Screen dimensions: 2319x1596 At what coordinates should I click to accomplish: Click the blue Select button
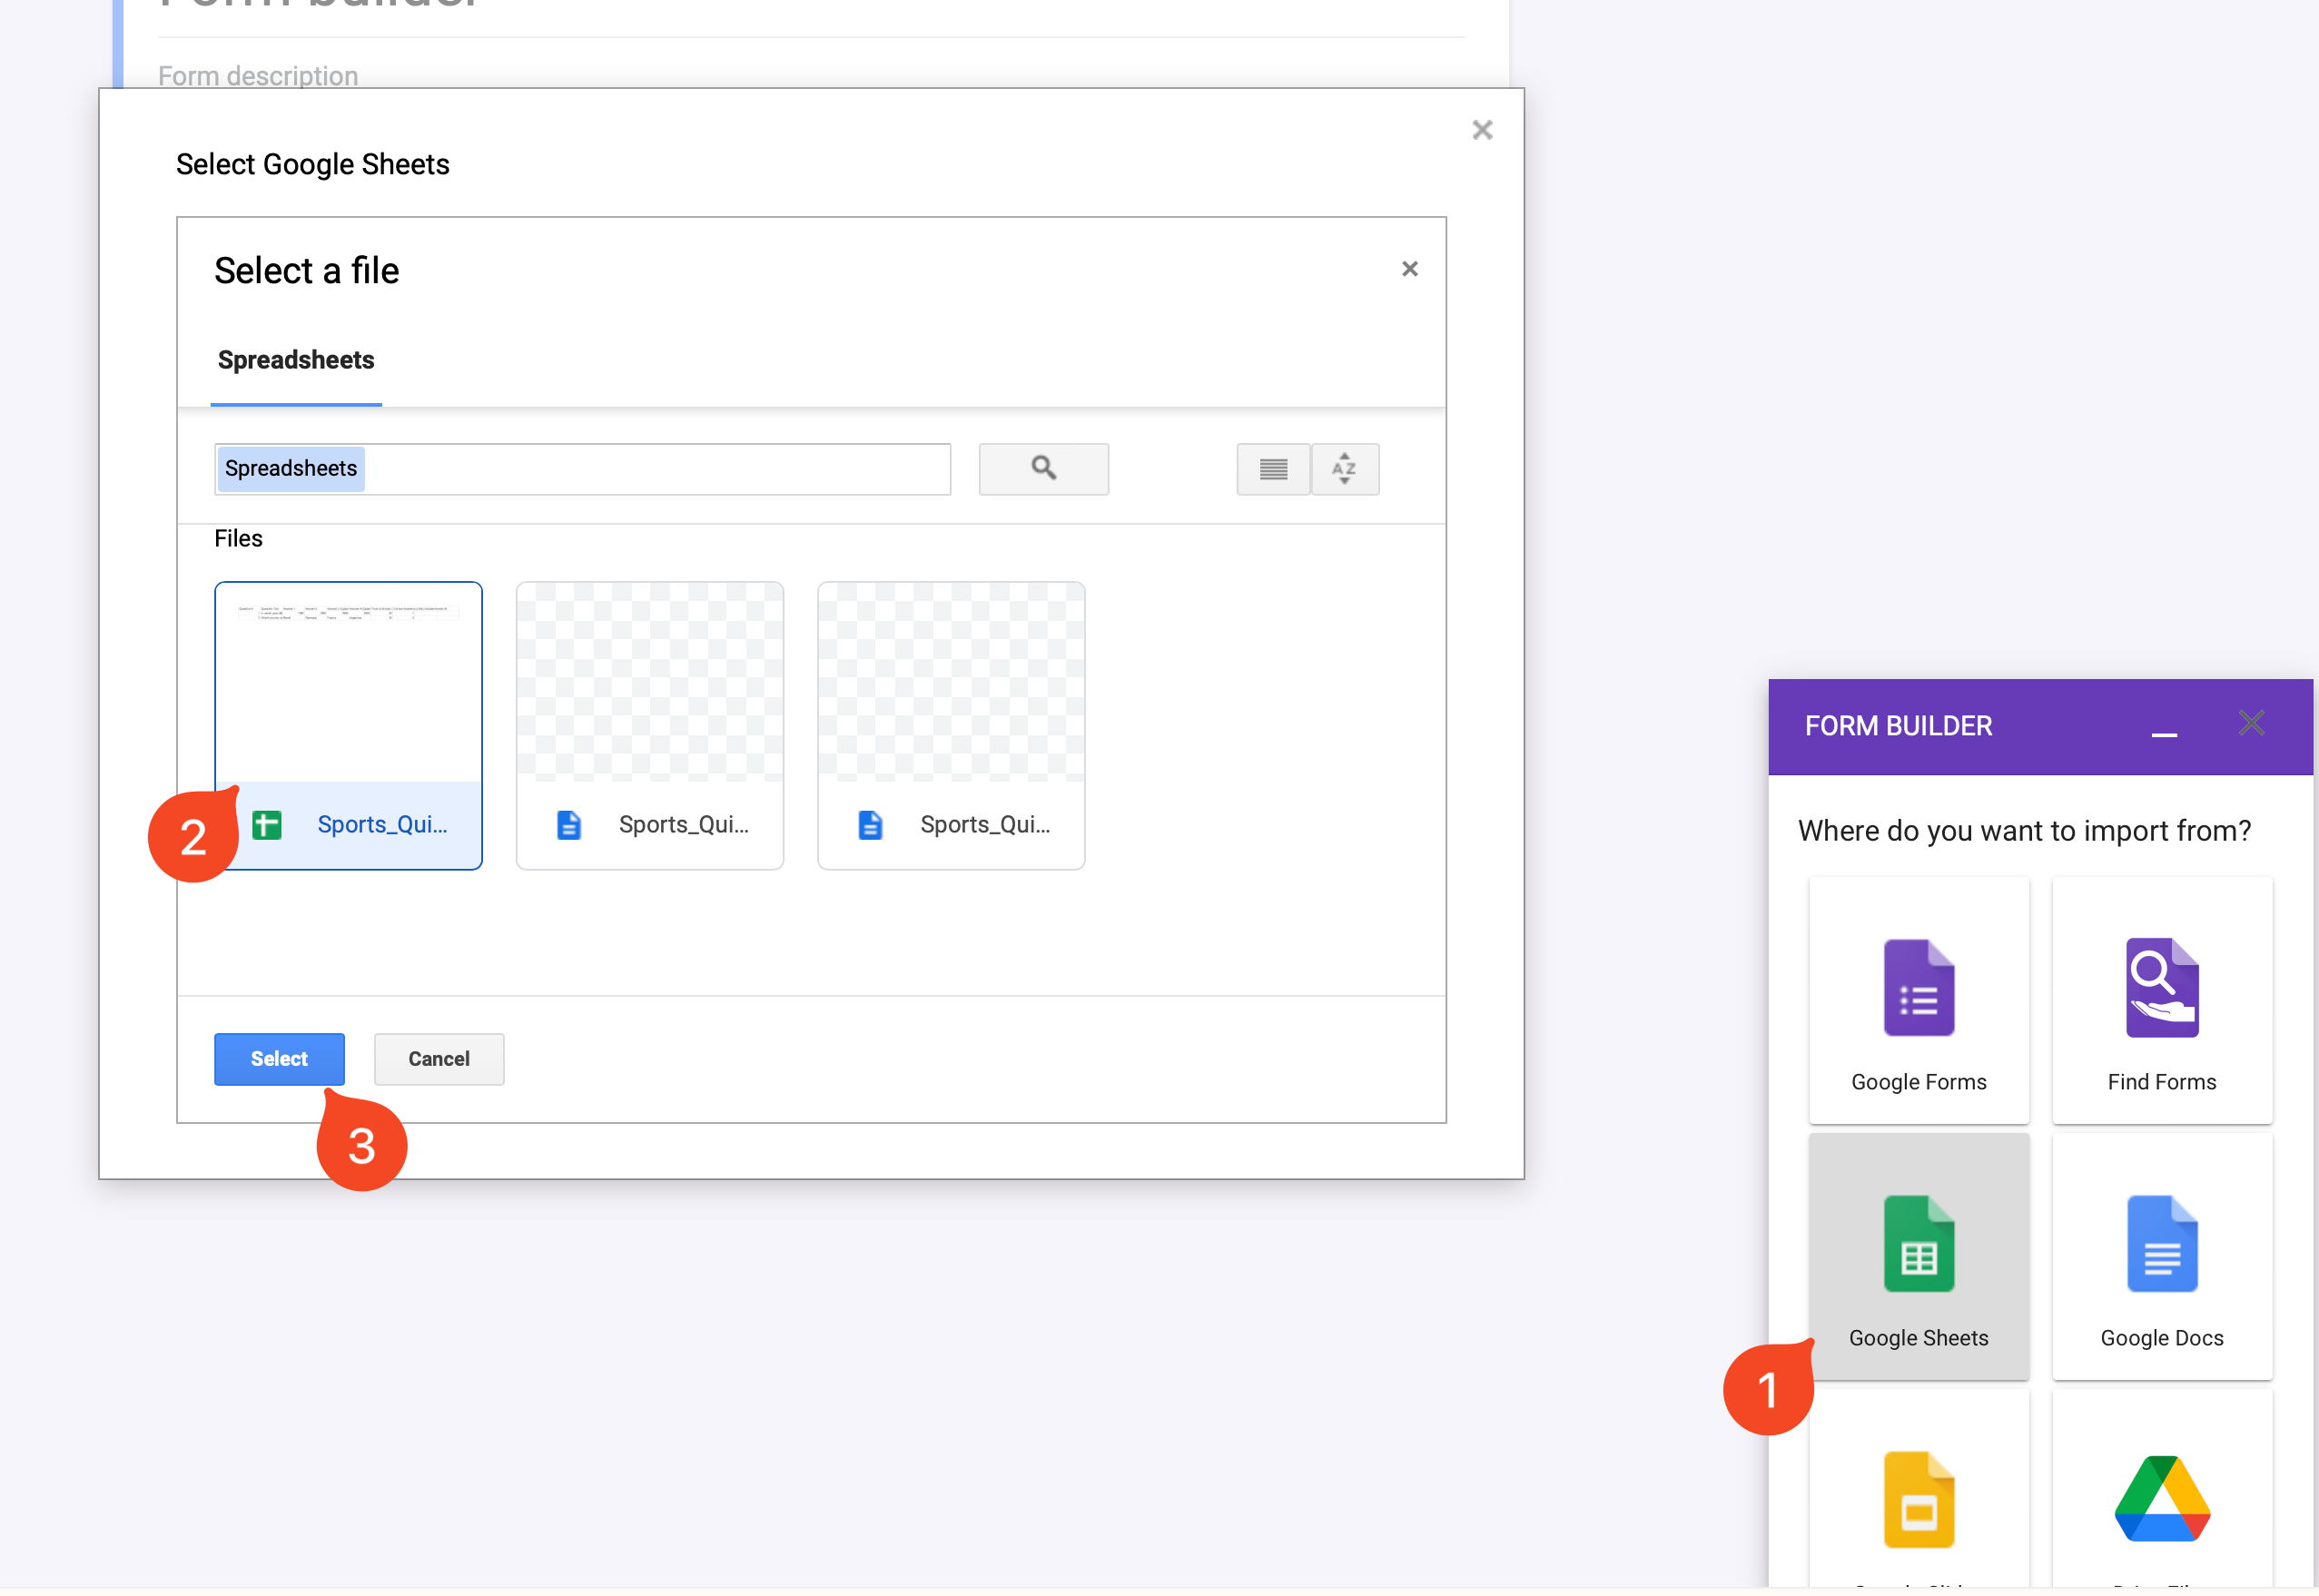tap(279, 1060)
